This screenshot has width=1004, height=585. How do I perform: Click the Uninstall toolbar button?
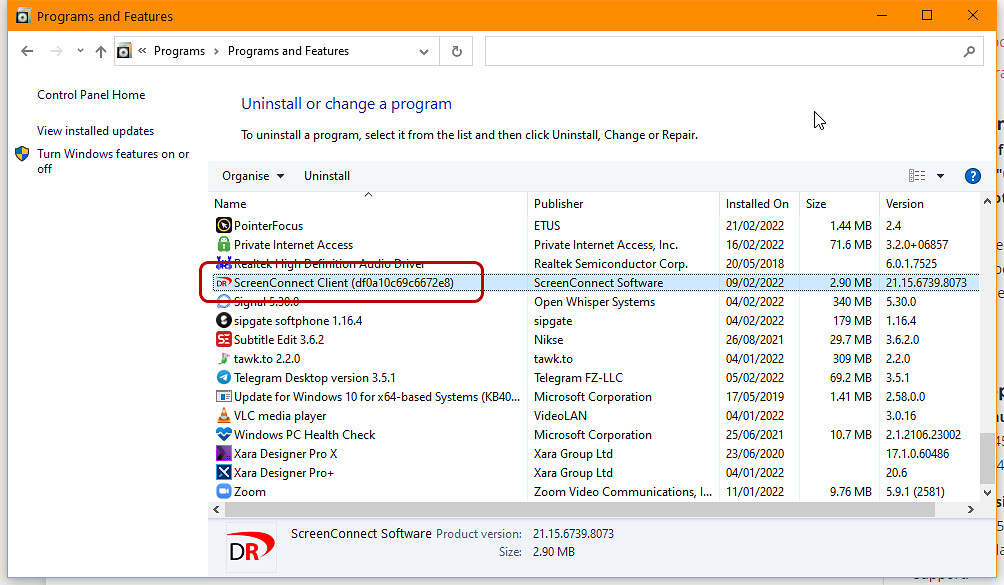click(327, 176)
